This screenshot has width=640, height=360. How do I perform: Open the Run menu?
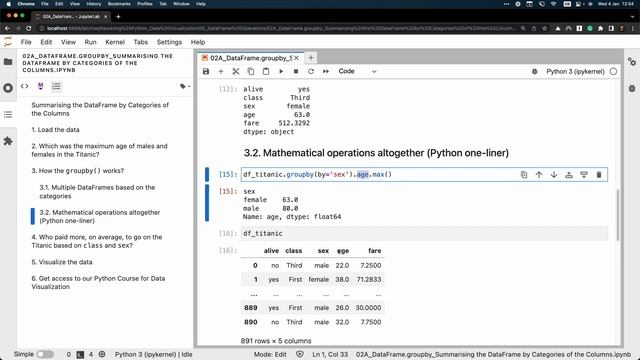point(90,42)
